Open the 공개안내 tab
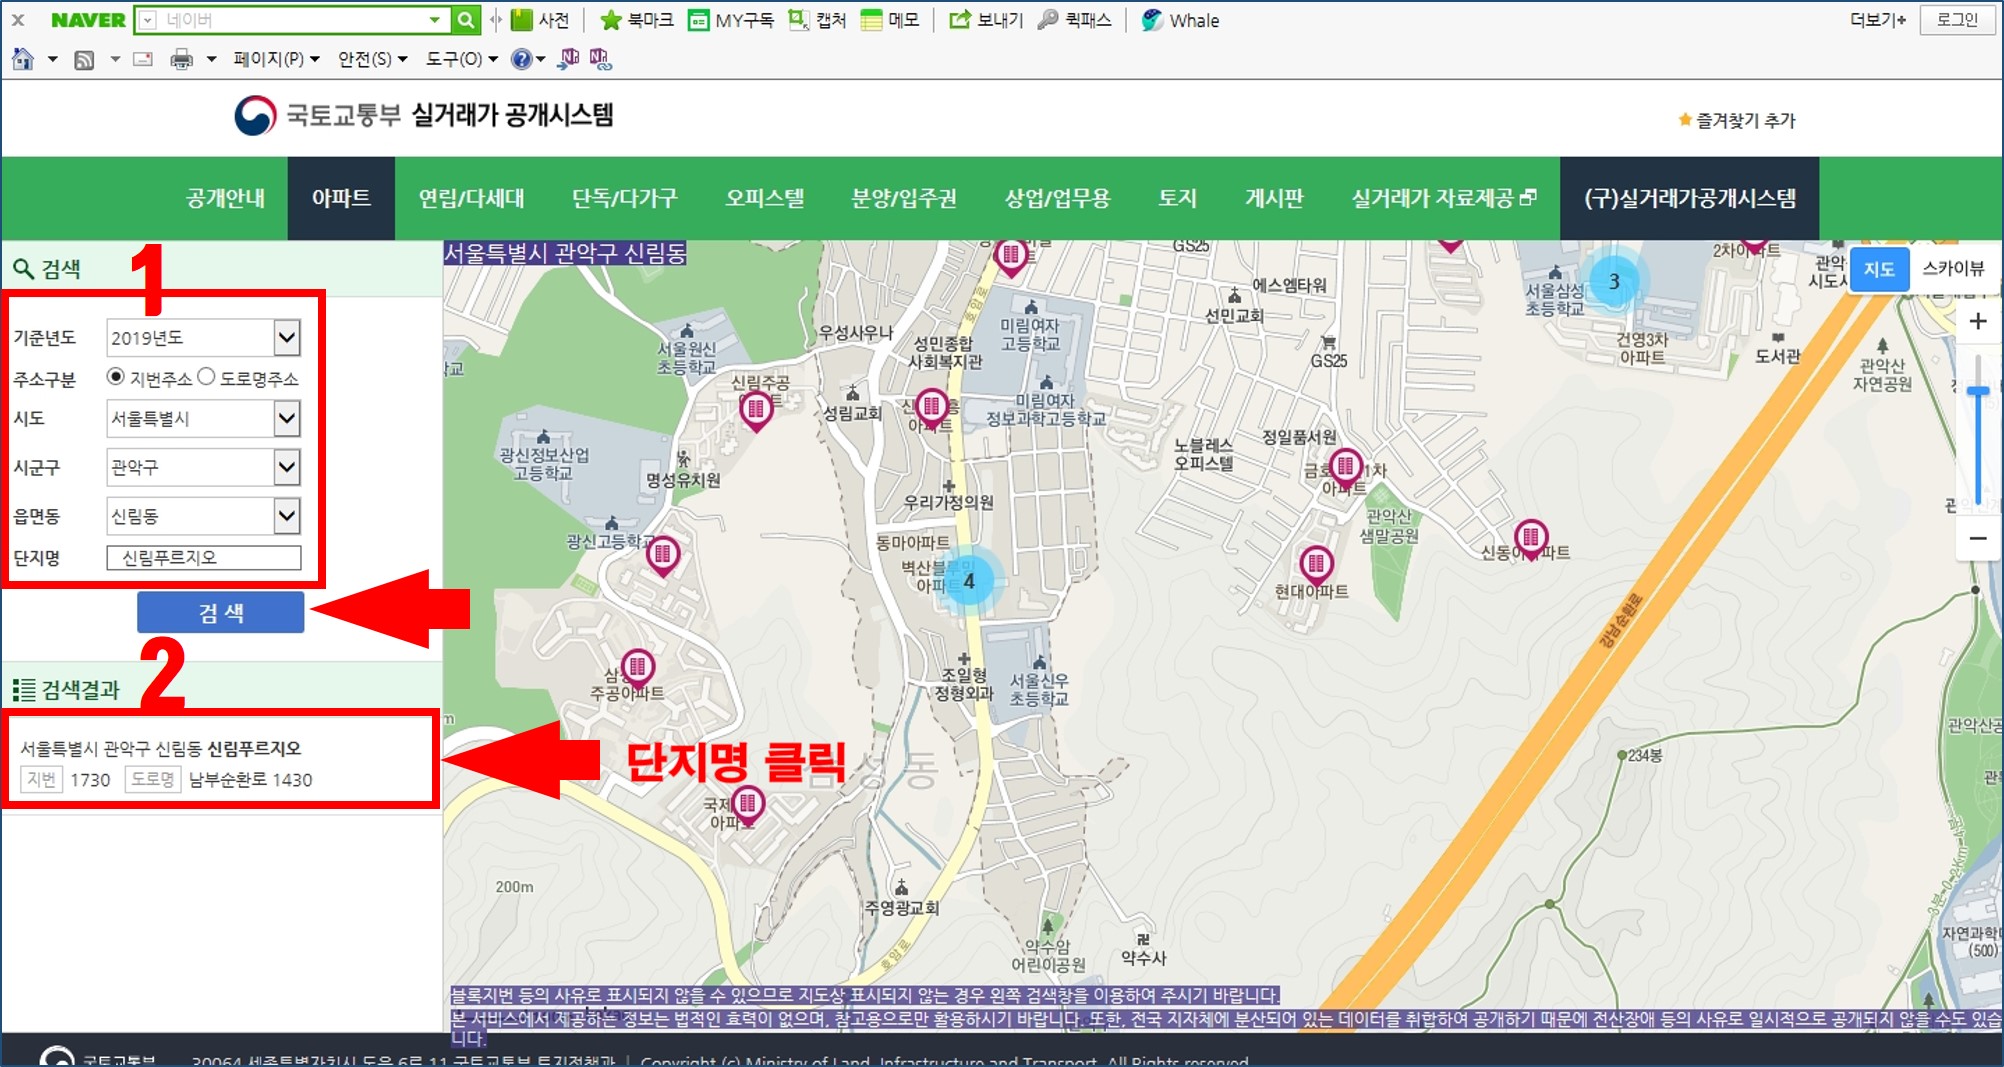This screenshot has height=1067, width=2004. [226, 198]
